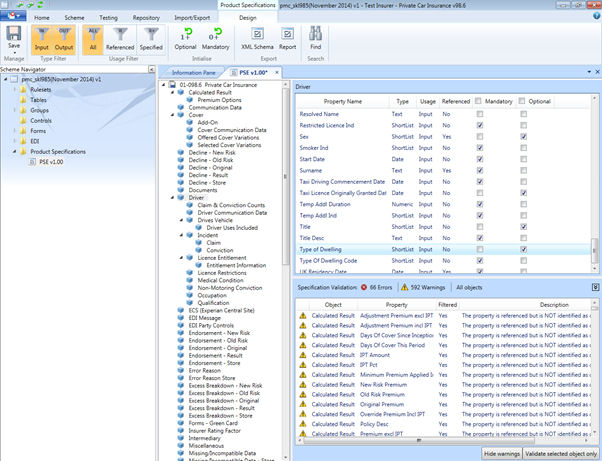
Task: Initialise properties as Optional
Action: click(x=186, y=40)
